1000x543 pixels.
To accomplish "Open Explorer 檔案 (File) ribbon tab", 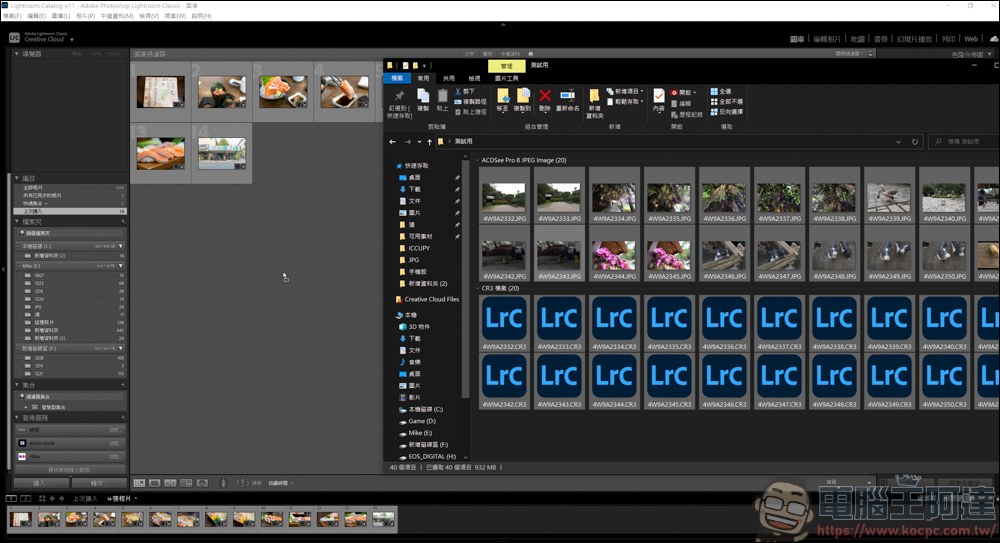I will 397,78.
